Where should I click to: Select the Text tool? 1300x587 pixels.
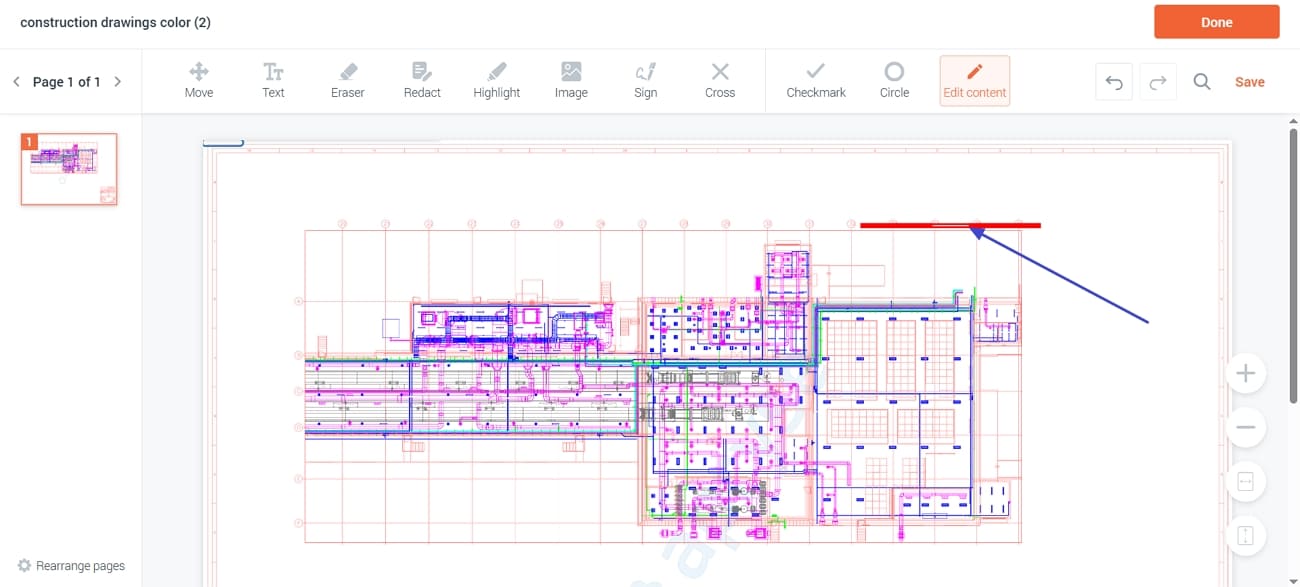click(273, 81)
